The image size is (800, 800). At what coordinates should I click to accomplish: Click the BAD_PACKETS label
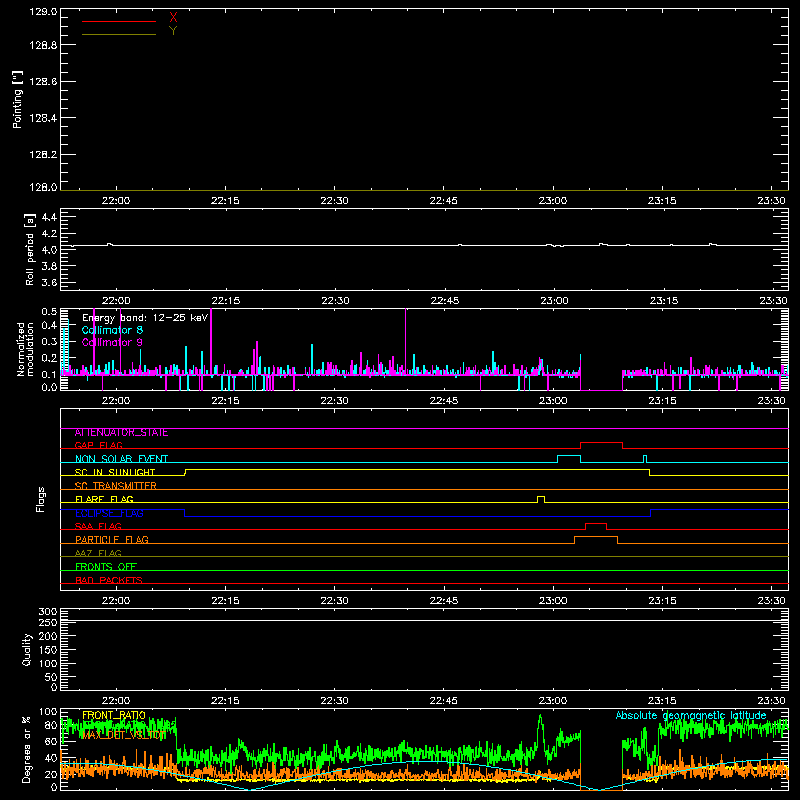(109, 580)
